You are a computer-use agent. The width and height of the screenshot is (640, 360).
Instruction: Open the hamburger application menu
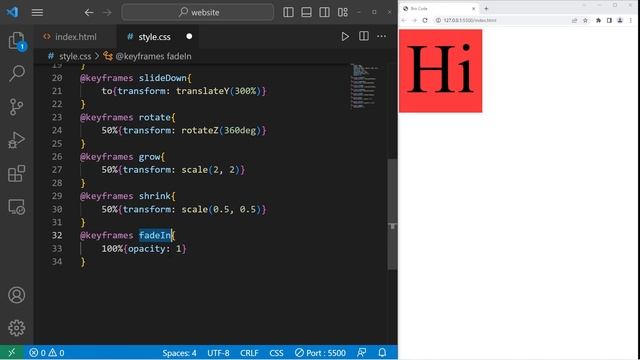(37, 12)
